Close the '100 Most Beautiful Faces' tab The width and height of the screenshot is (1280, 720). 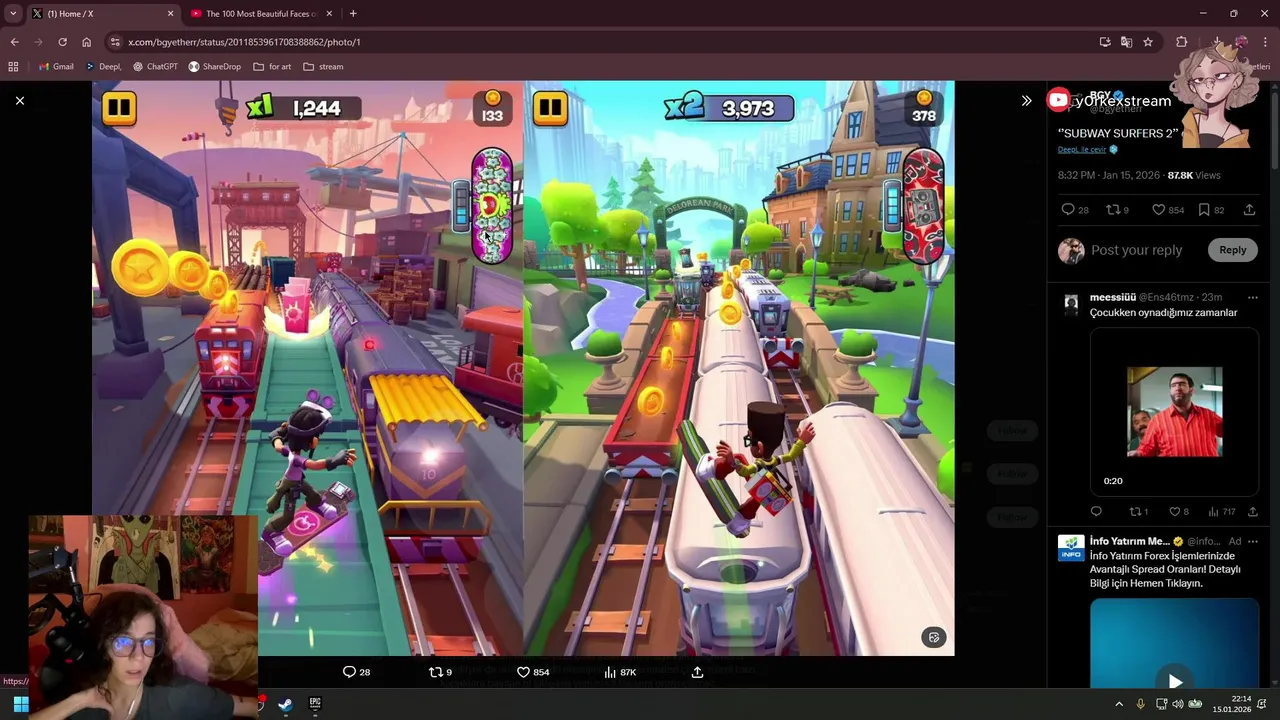point(328,14)
